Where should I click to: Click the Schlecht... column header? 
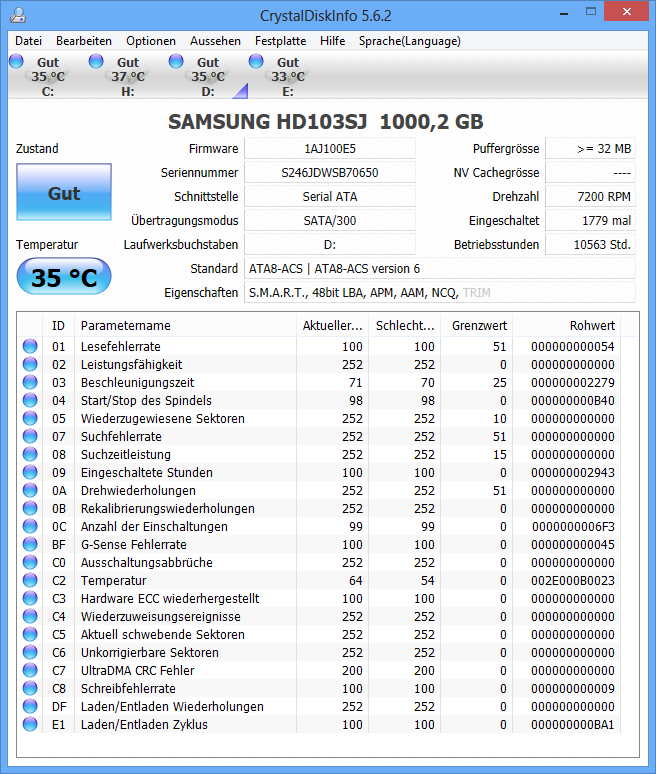405,325
